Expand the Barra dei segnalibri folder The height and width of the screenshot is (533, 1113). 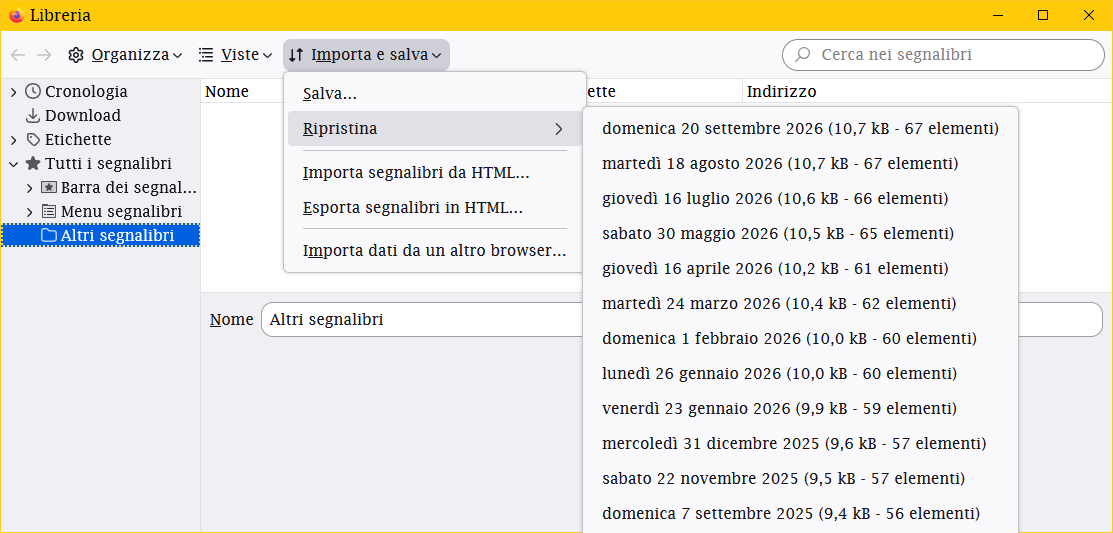click(x=29, y=188)
